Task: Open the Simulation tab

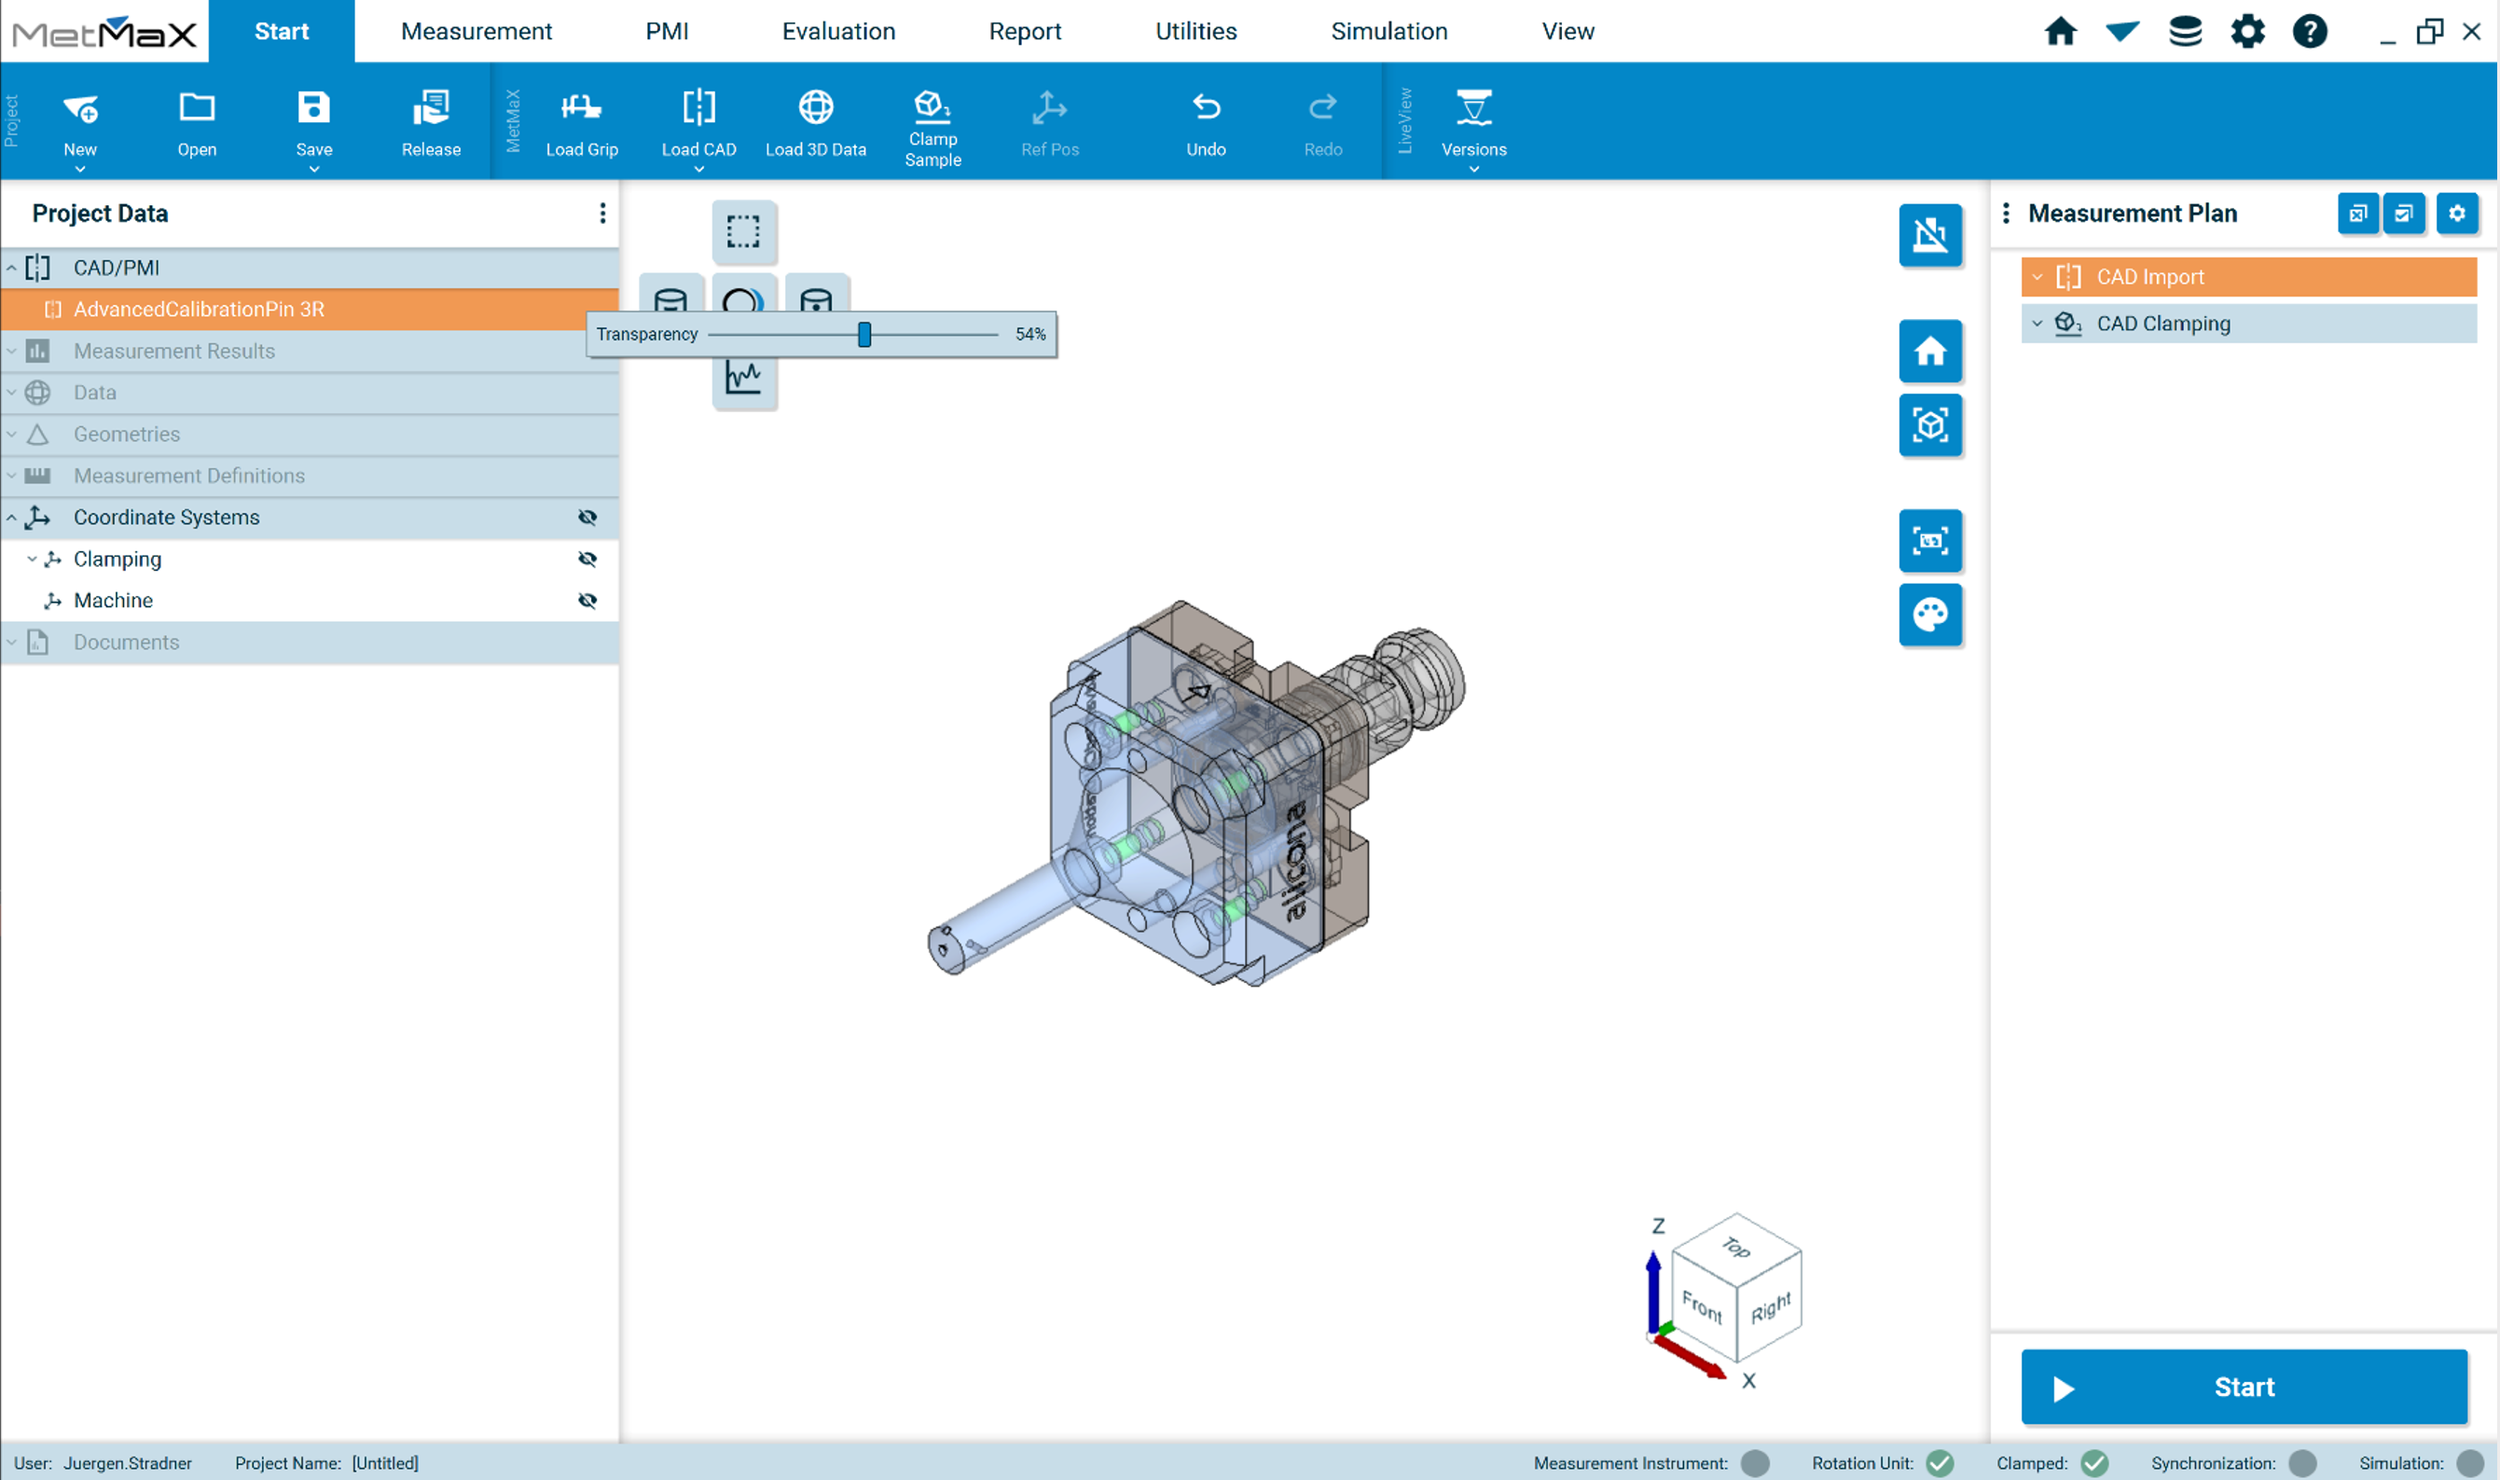Action: pyautogui.click(x=1389, y=31)
